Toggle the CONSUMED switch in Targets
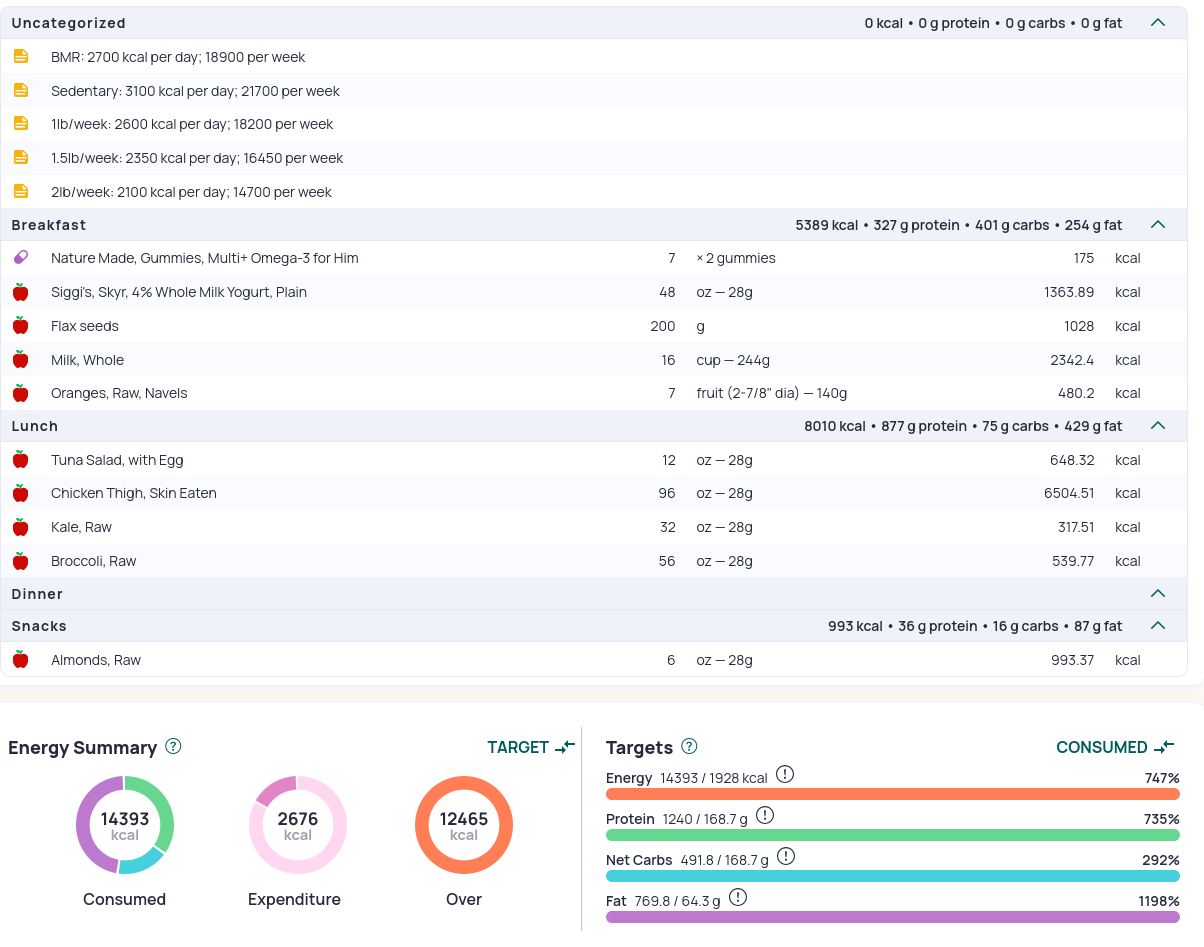 [x=1115, y=747]
